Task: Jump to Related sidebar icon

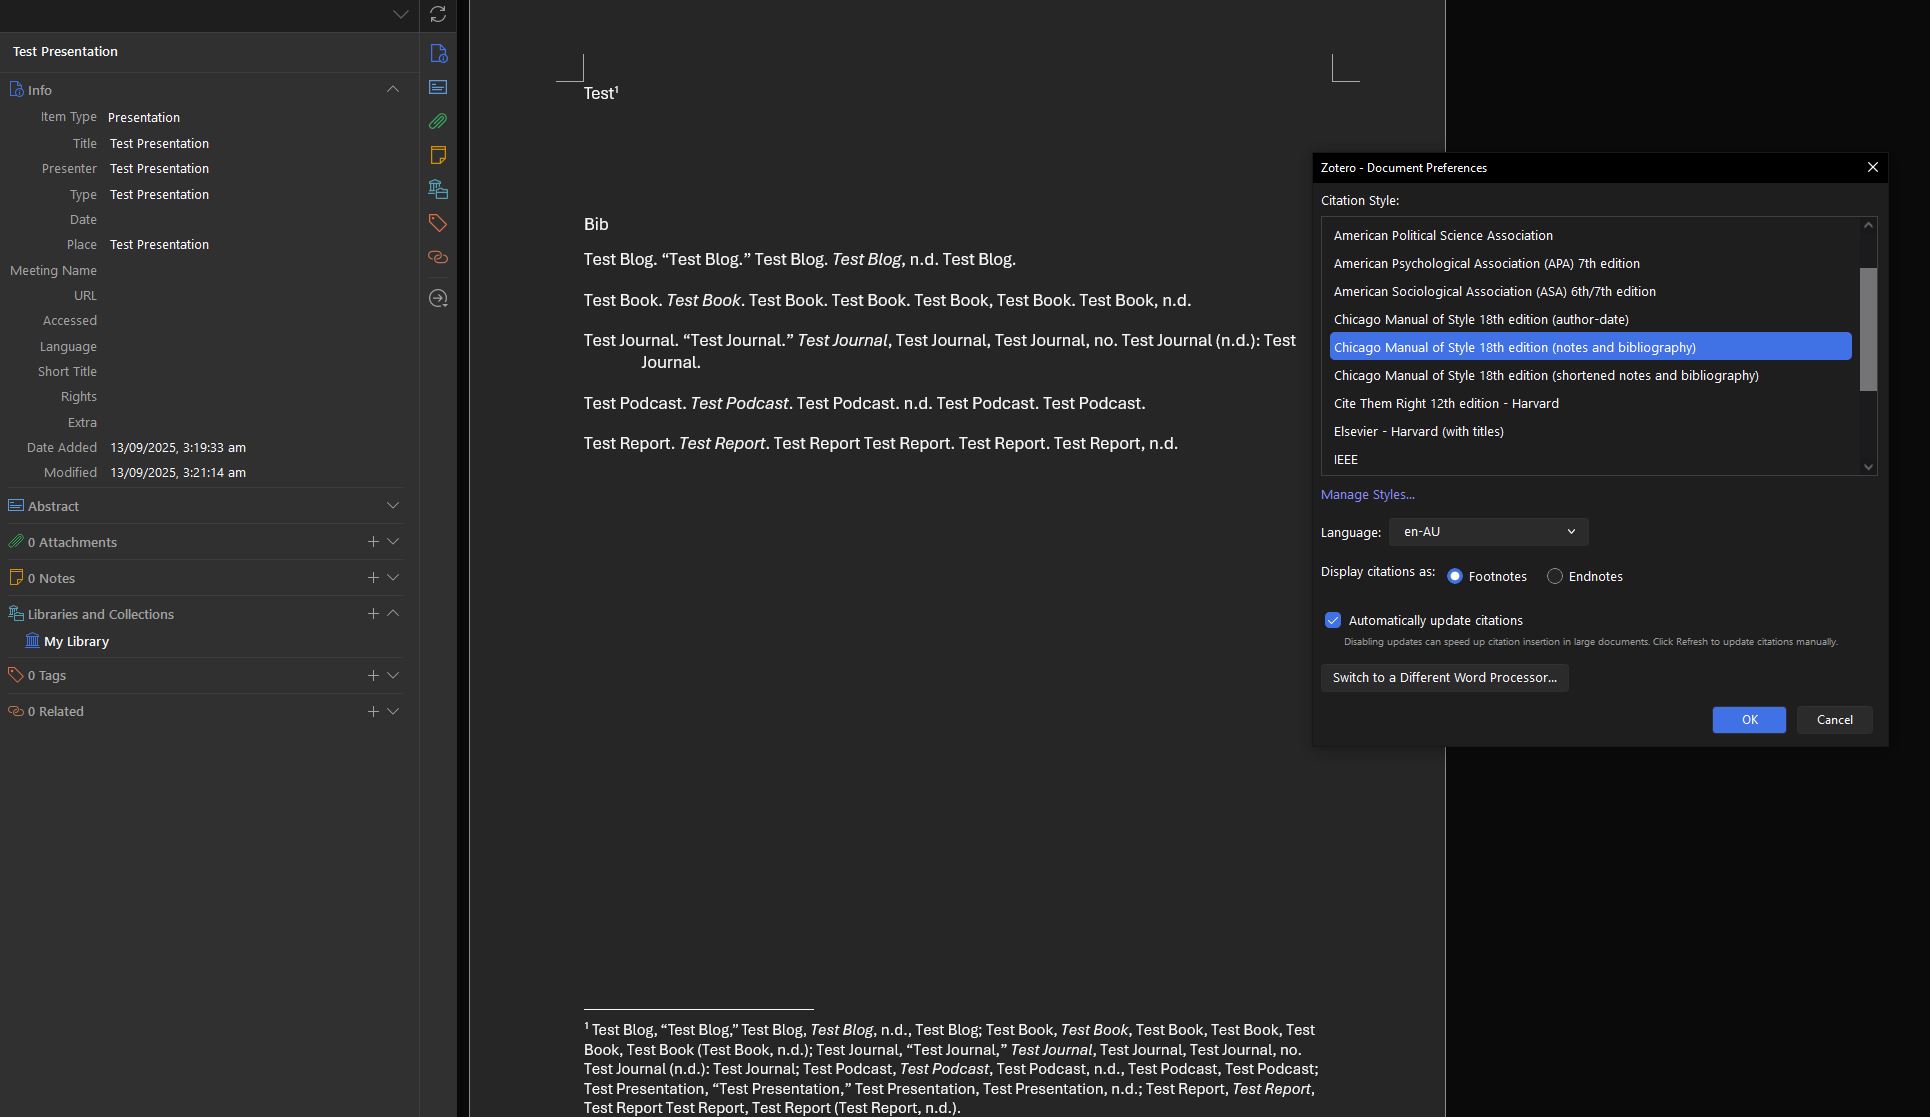Action: click(x=438, y=257)
